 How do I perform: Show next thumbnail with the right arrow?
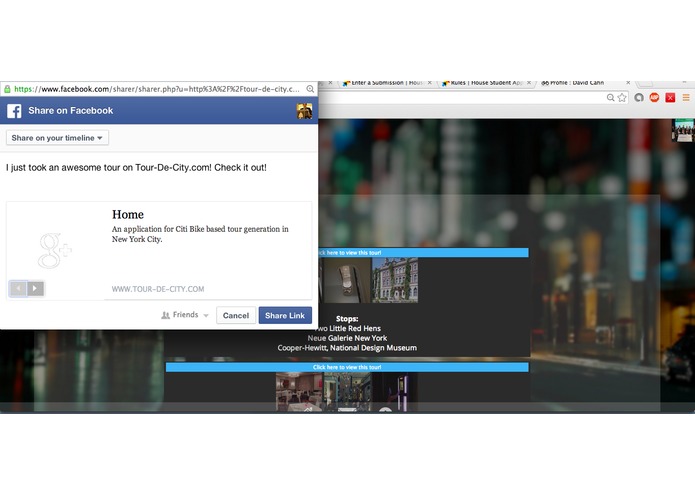click(35, 288)
